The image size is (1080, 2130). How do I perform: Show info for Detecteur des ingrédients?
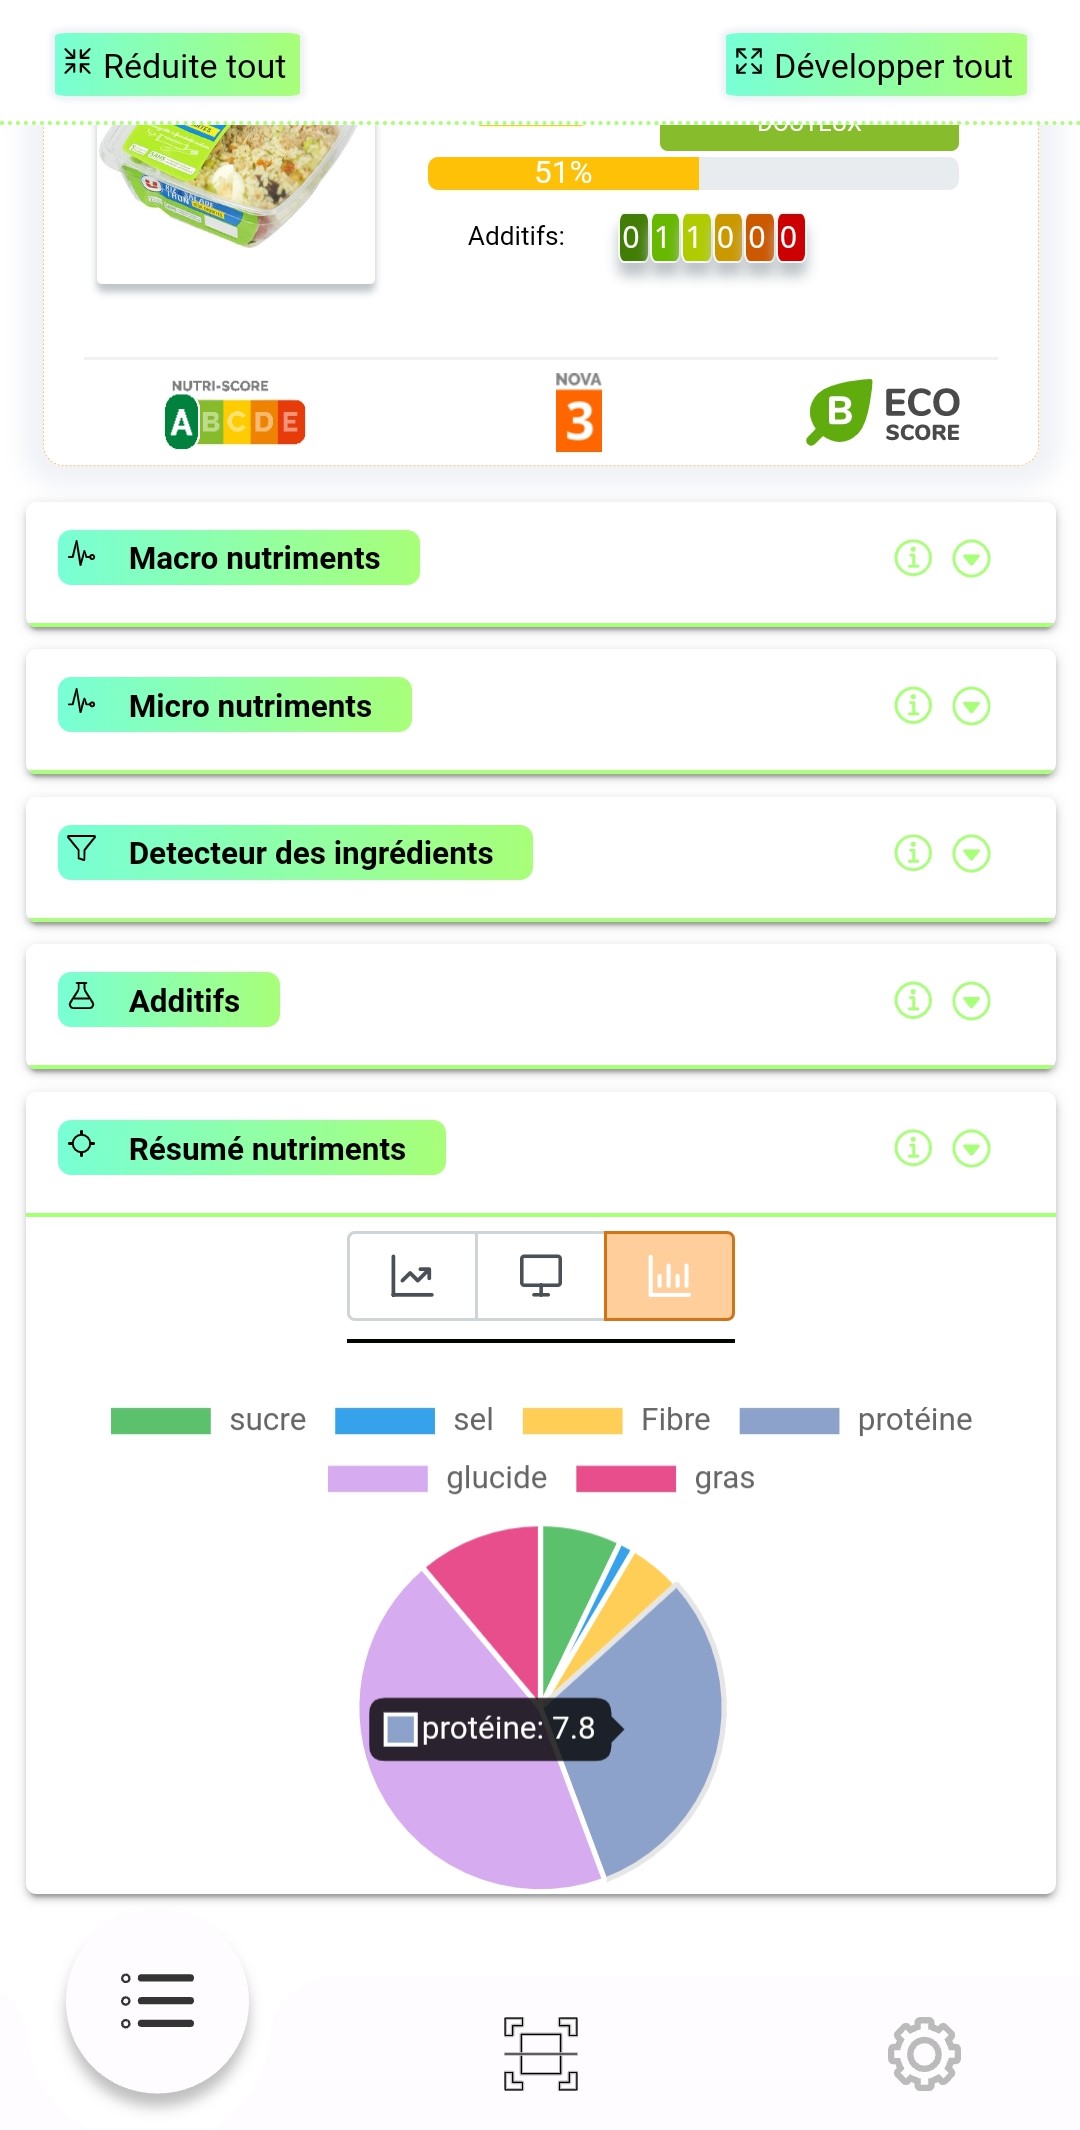click(912, 853)
